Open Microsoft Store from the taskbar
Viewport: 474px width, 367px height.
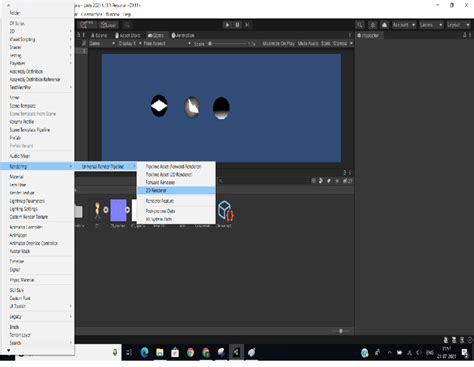pos(175,352)
